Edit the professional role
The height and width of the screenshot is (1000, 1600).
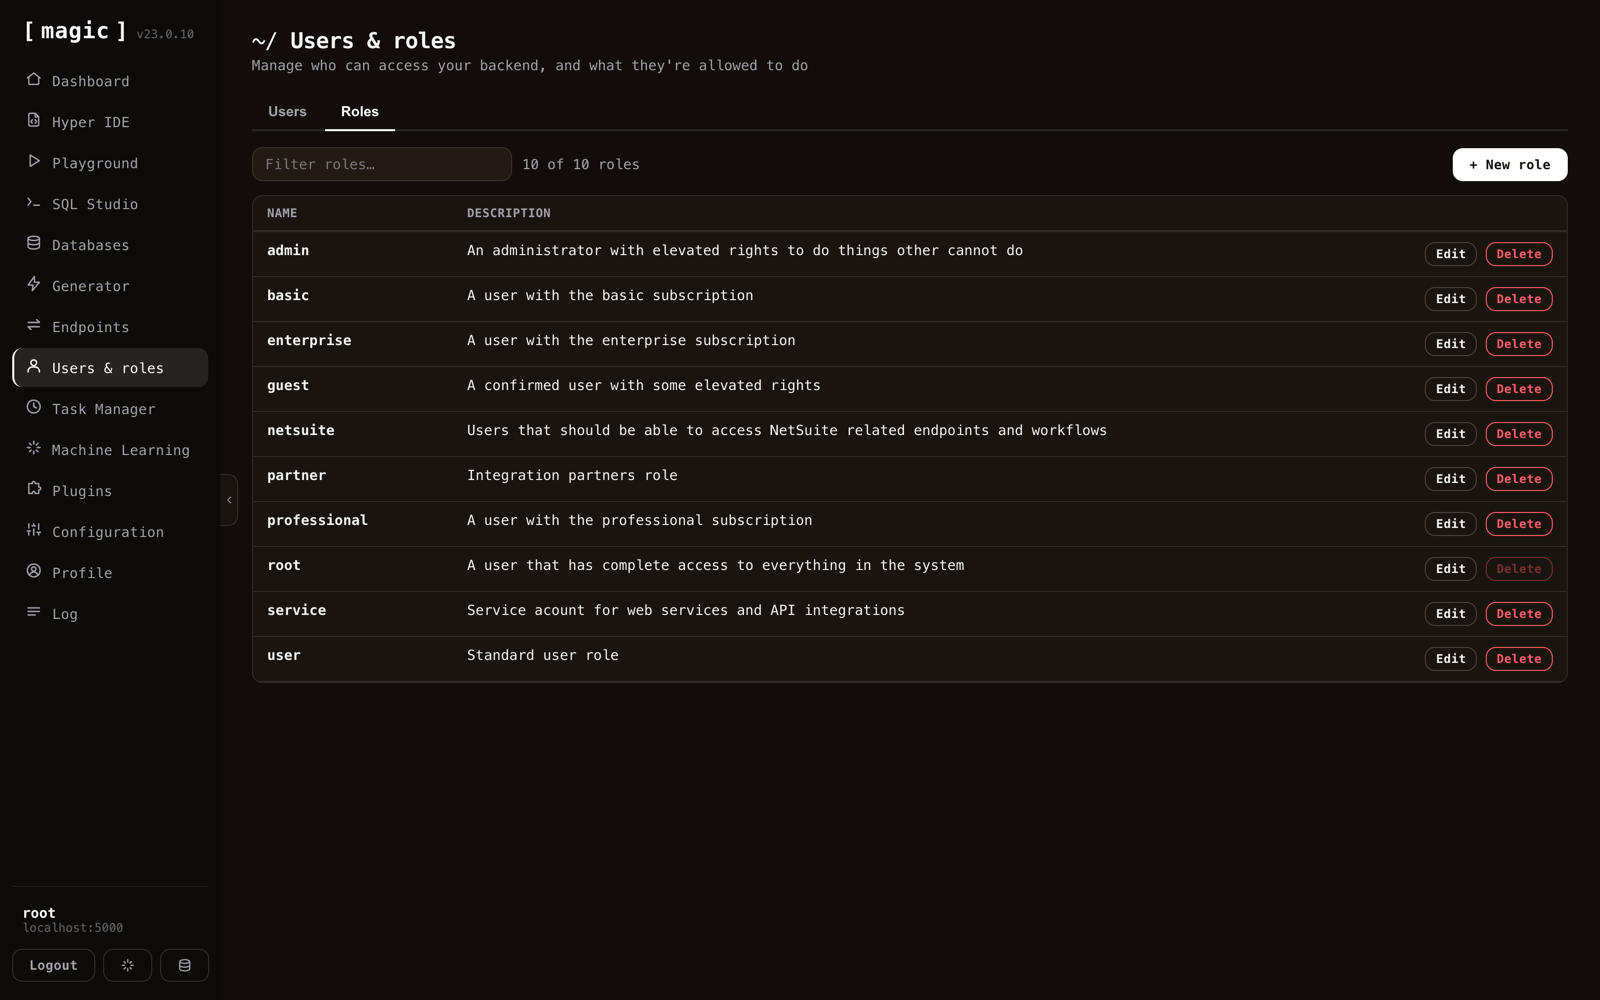[1451, 524]
